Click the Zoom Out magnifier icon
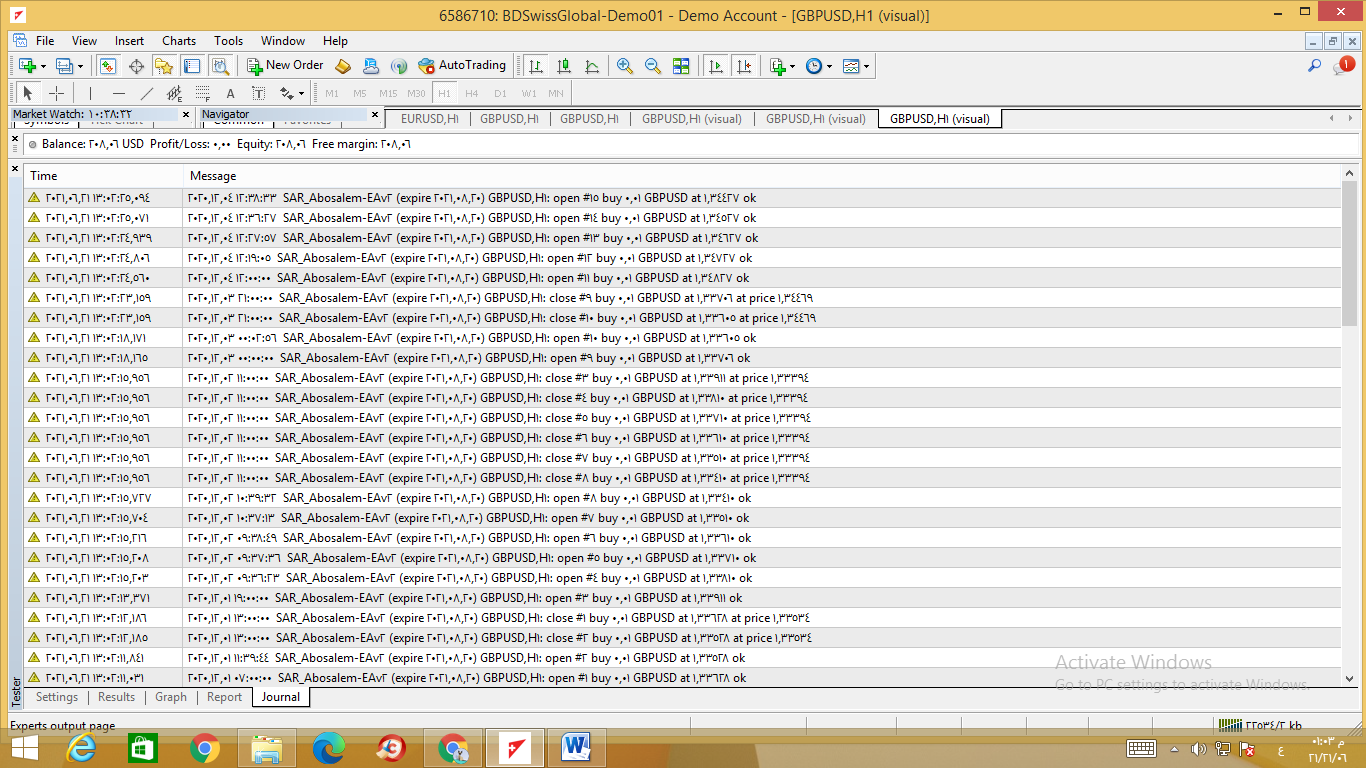 pos(653,66)
